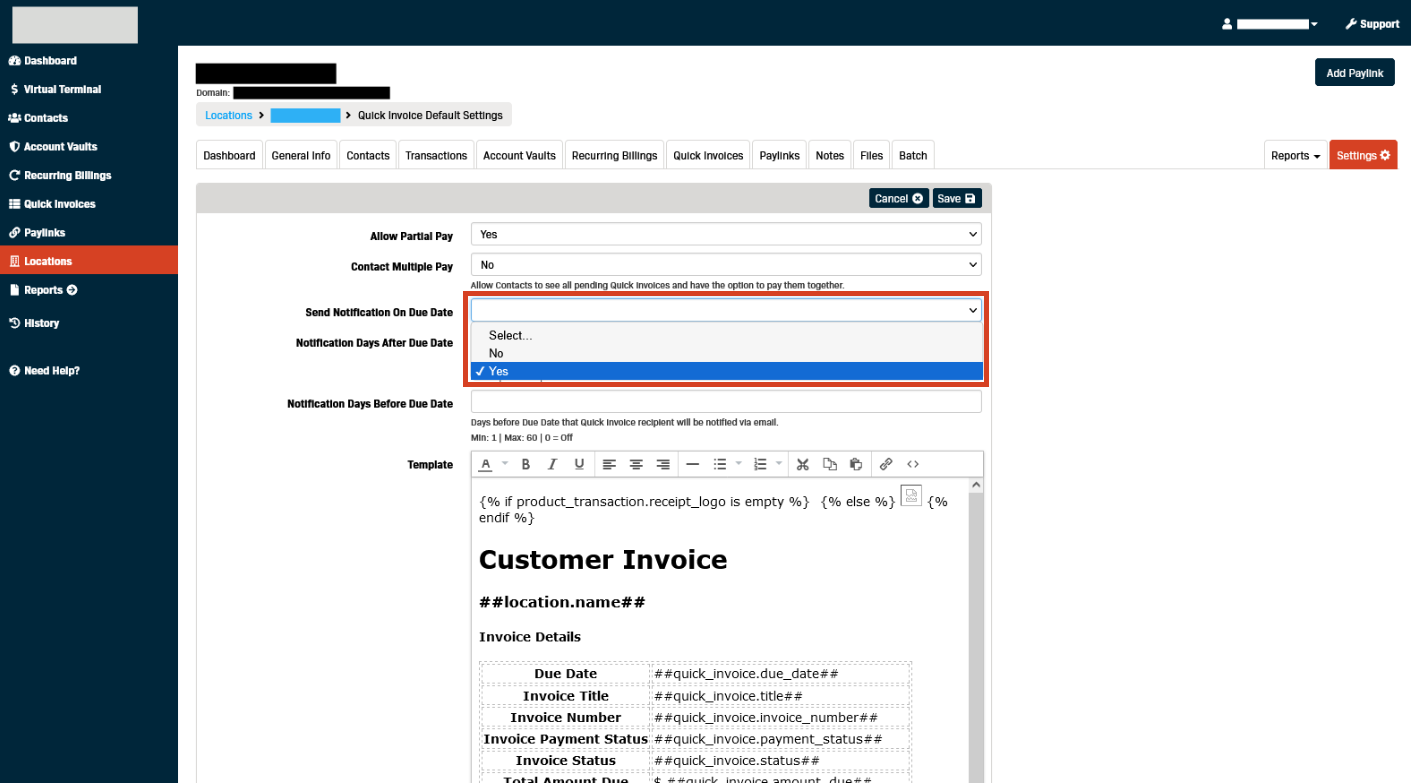Open text color dropdown arrow
The height and width of the screenshot is (783, 1411).
coord(505,464)
